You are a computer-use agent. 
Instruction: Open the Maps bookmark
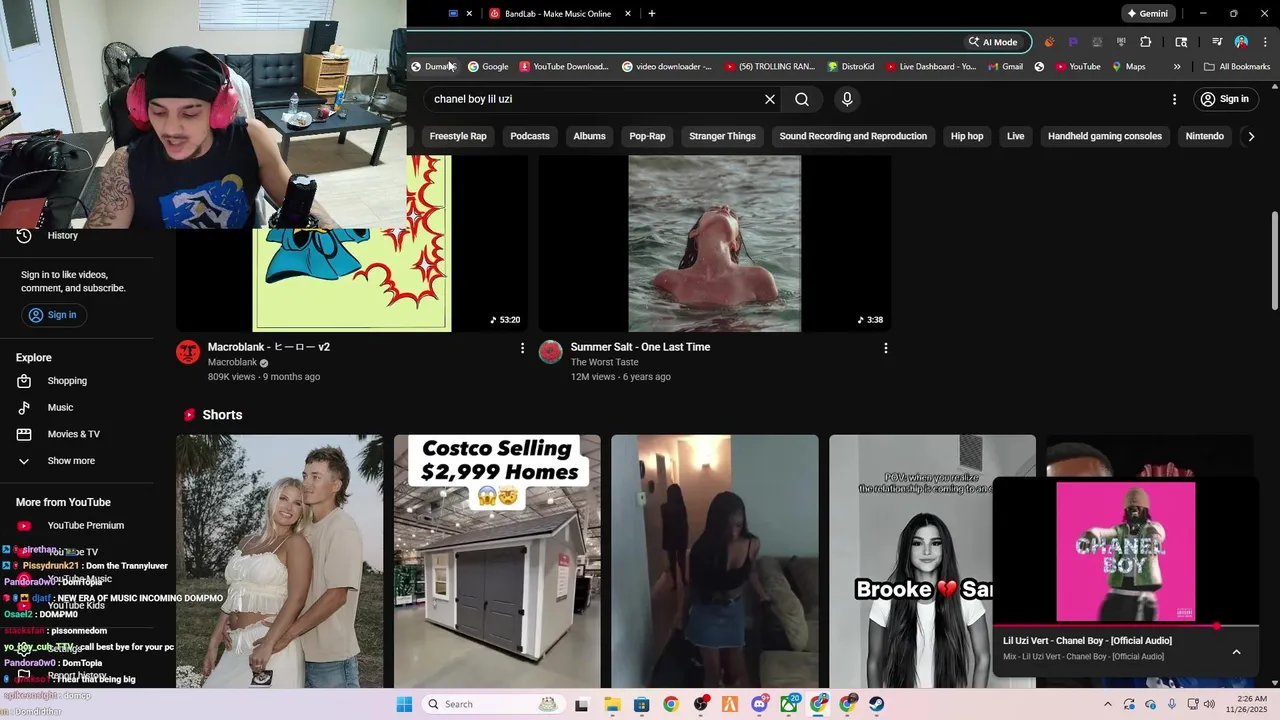point(1129,67)
